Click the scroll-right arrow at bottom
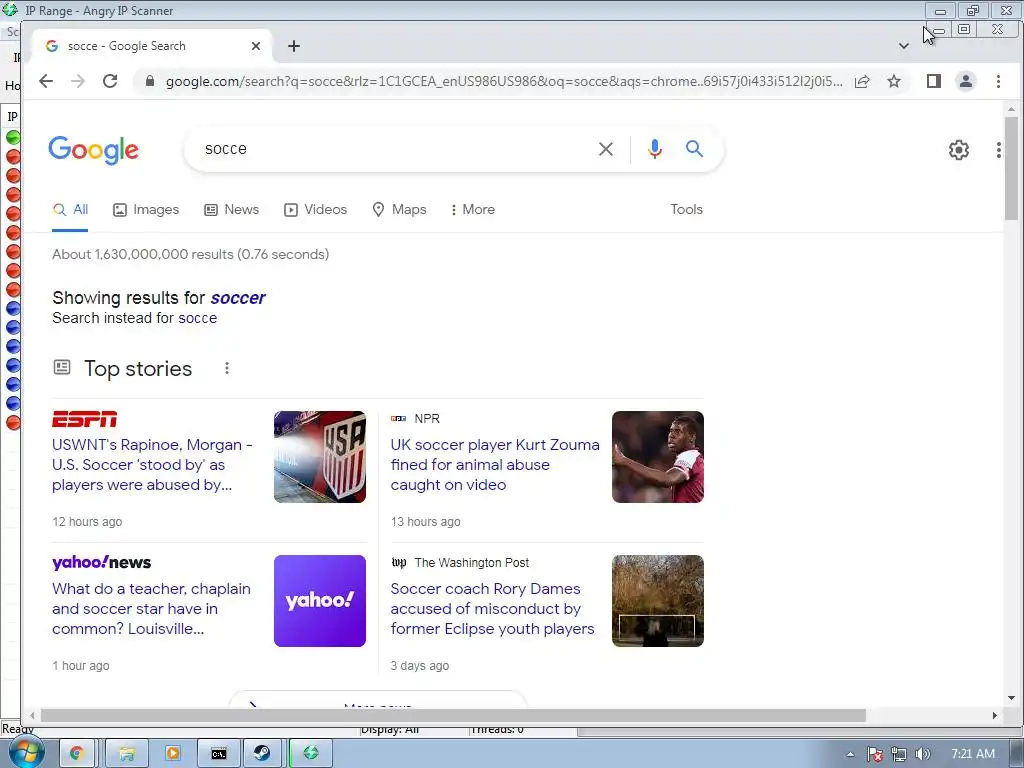 [x=995, y=716]
